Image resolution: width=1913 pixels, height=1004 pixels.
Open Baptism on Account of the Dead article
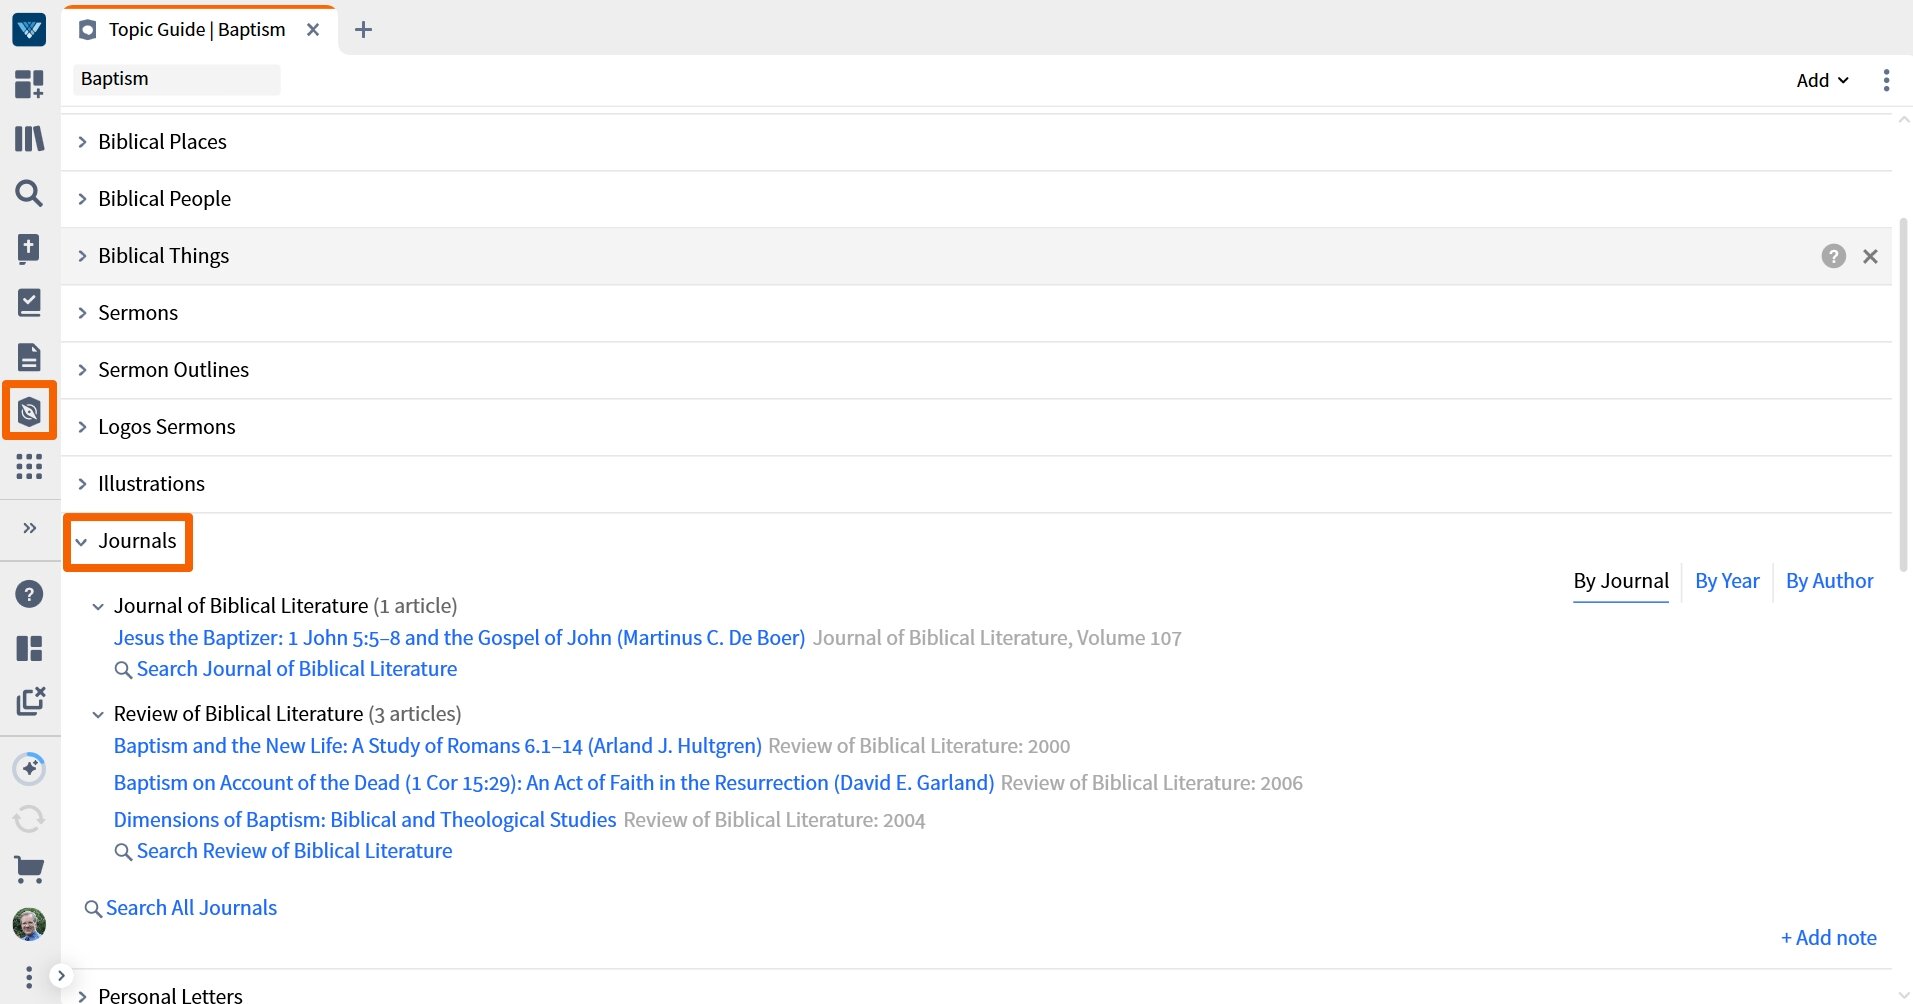point(554,783)
